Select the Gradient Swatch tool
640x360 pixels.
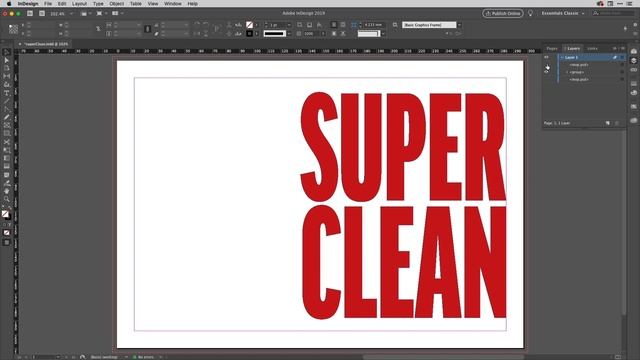tap(7, 158)
